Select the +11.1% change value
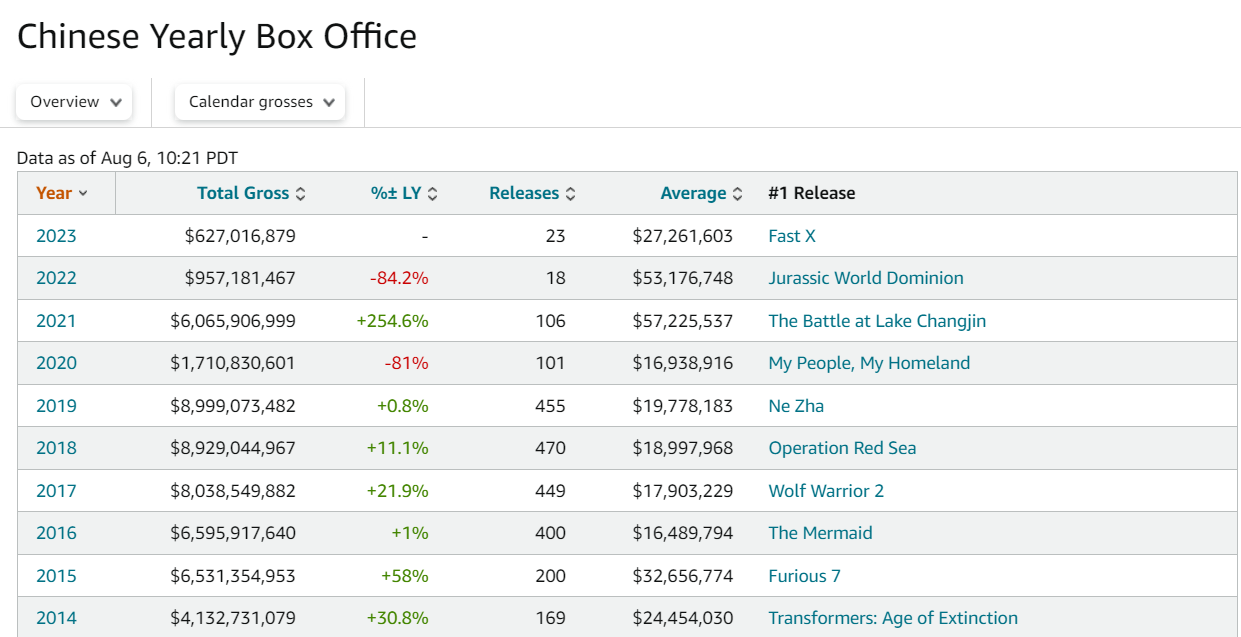The image size is (1241, 637). 399,448
